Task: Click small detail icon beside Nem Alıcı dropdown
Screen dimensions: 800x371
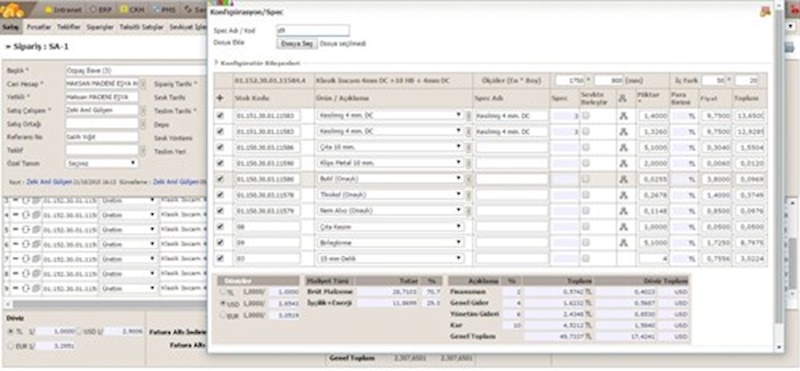Action: (468, 211)
